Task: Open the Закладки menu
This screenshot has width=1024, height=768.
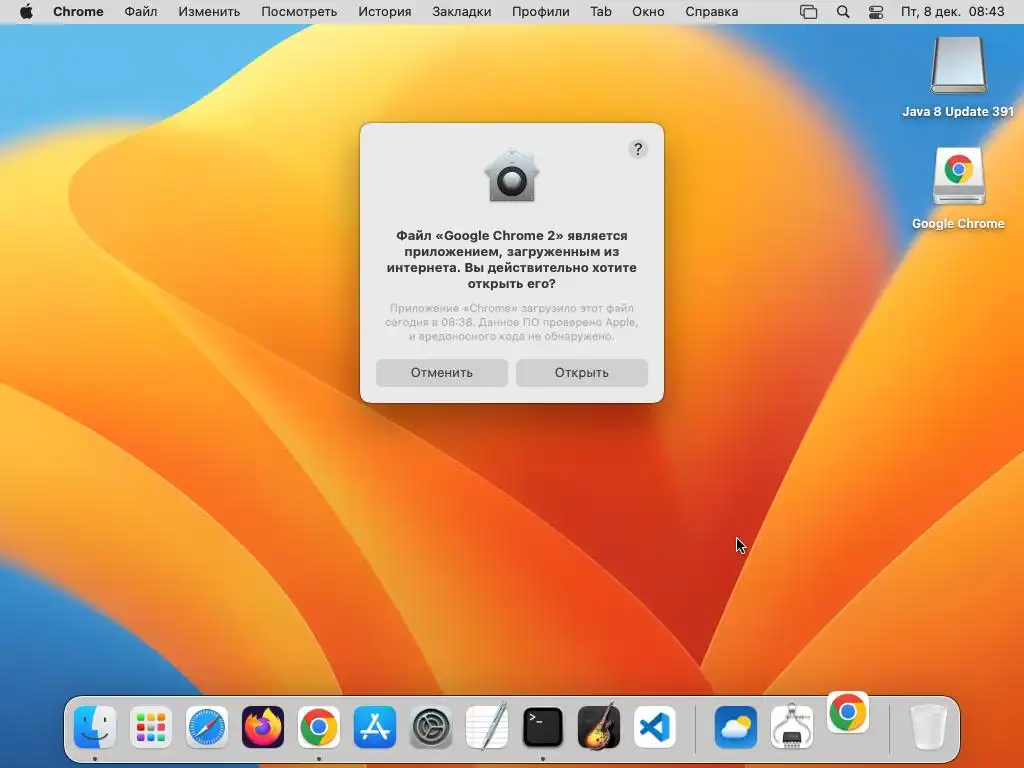Action: click(462, 12)
